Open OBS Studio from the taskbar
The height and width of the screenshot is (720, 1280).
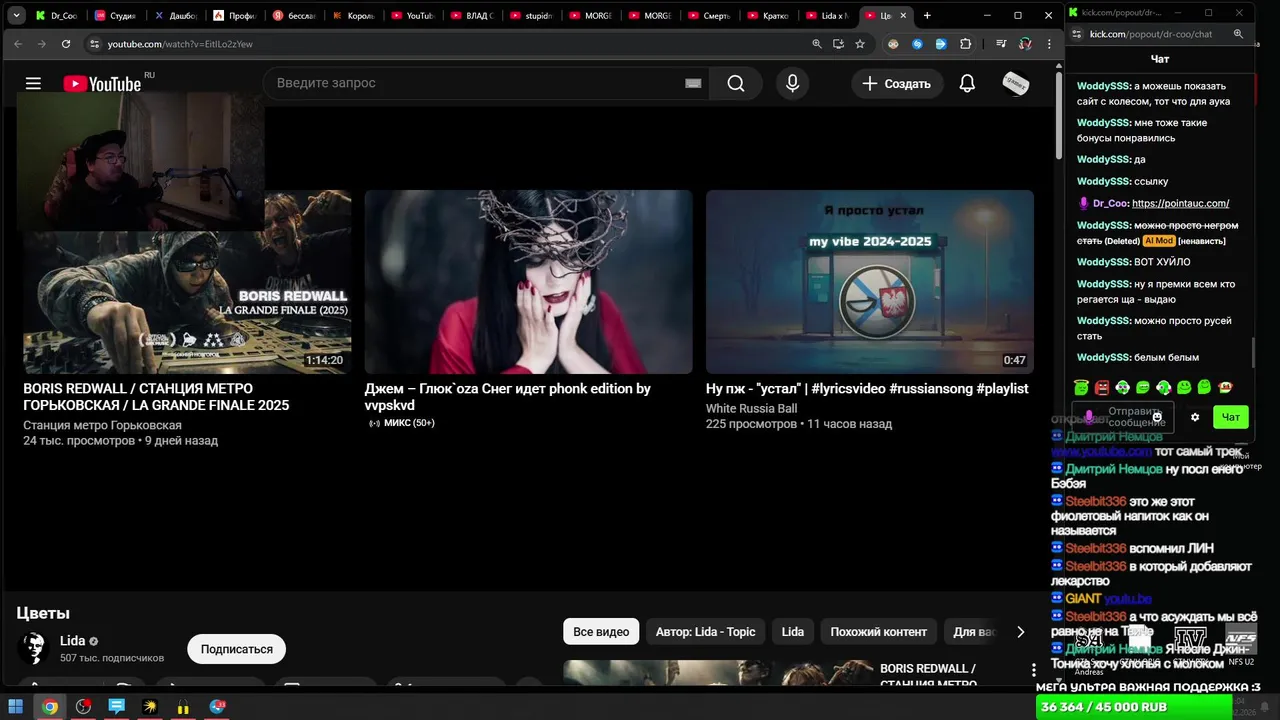(83, 707)
